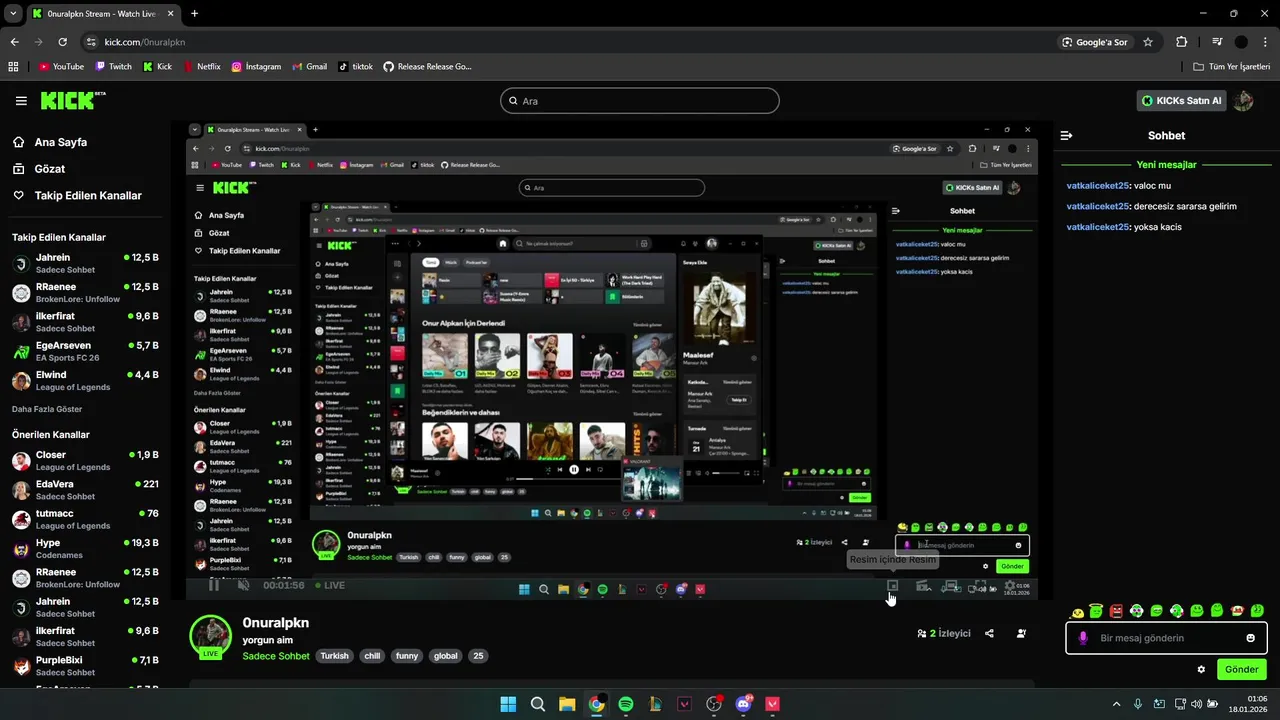Viewport: 1280px width, 720px height.
Task: Open Hype Codenames channel
Action: 85,549
